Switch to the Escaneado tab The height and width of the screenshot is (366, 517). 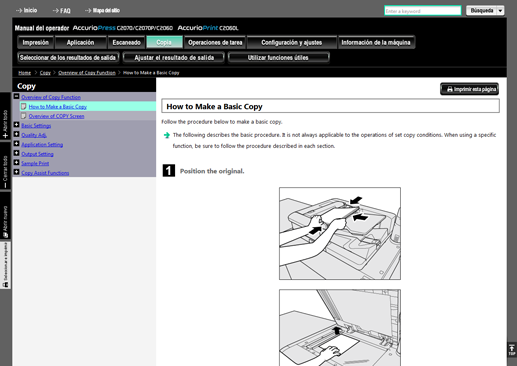pos(126,42)
